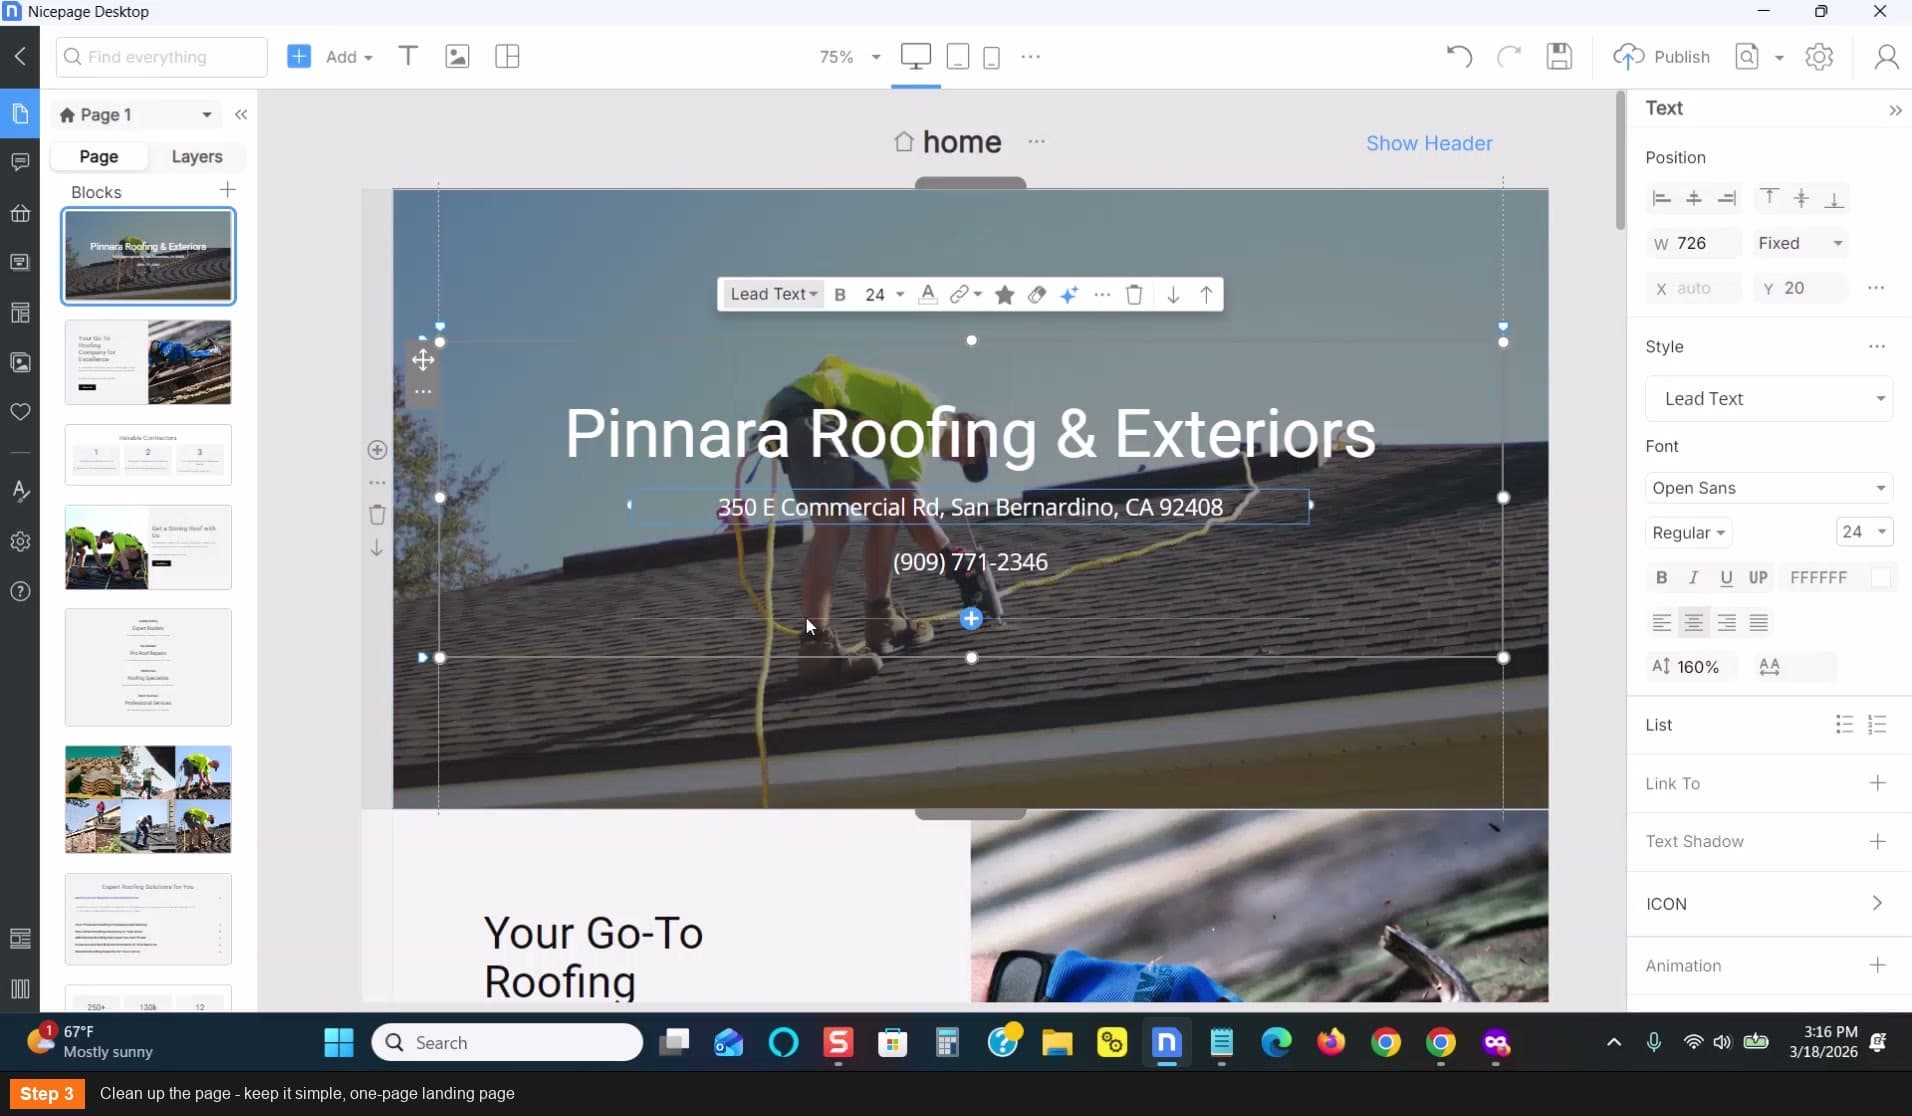1912x1116 pixels.
Task: Delete element using floating toolbar trash icon
Action: 1134,294
